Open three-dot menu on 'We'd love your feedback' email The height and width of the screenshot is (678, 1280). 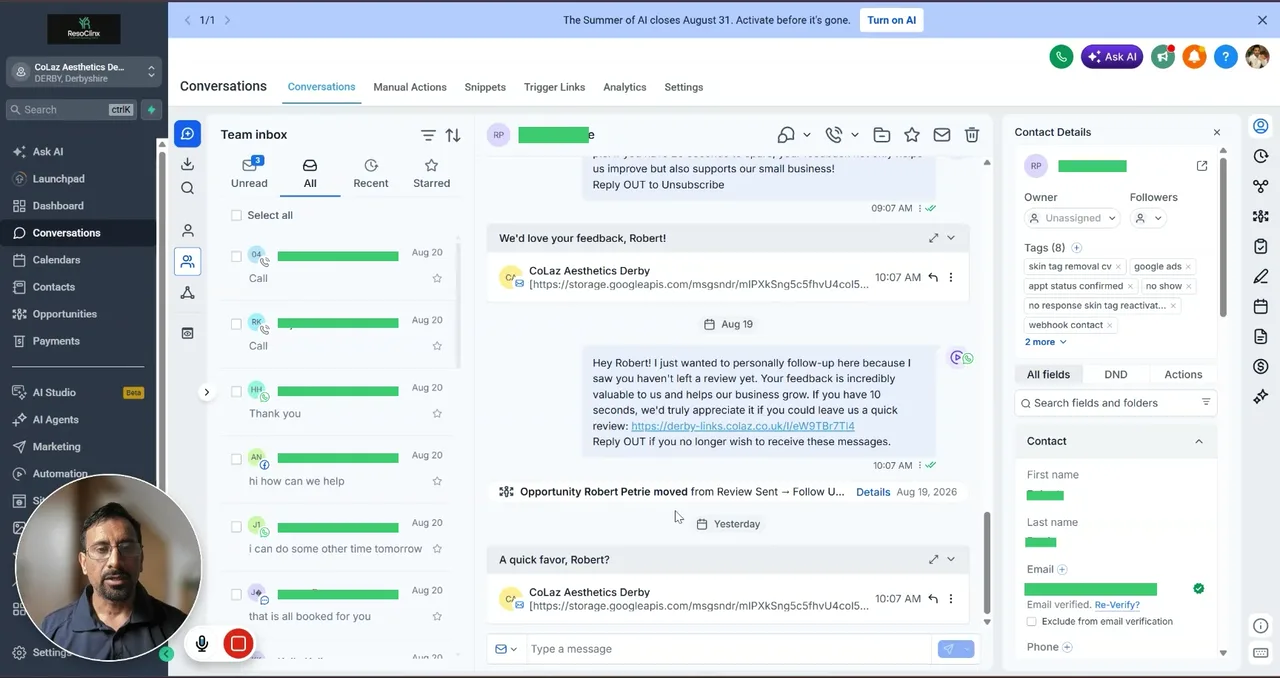click(x=951, y=277)
